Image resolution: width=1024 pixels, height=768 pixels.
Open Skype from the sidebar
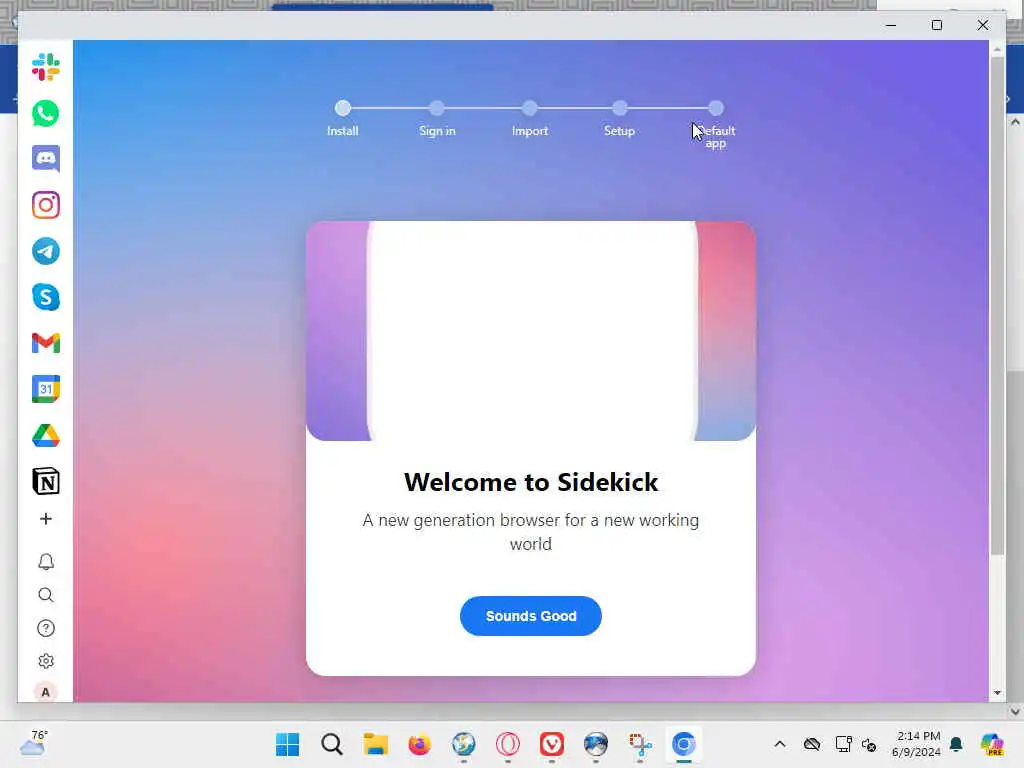pyautogui.click(x=46, y=297)
